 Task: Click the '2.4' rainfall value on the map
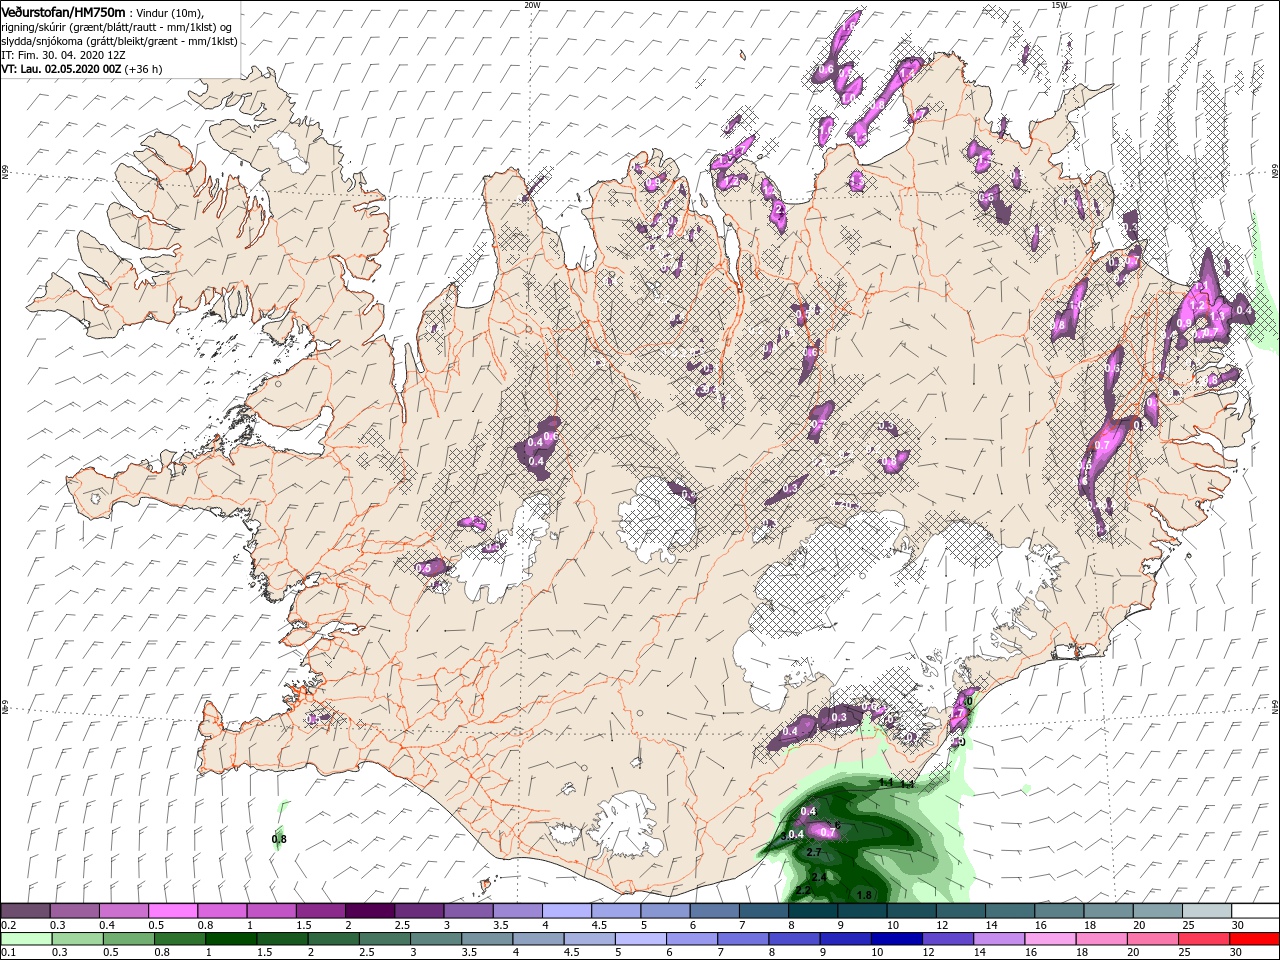820,877
